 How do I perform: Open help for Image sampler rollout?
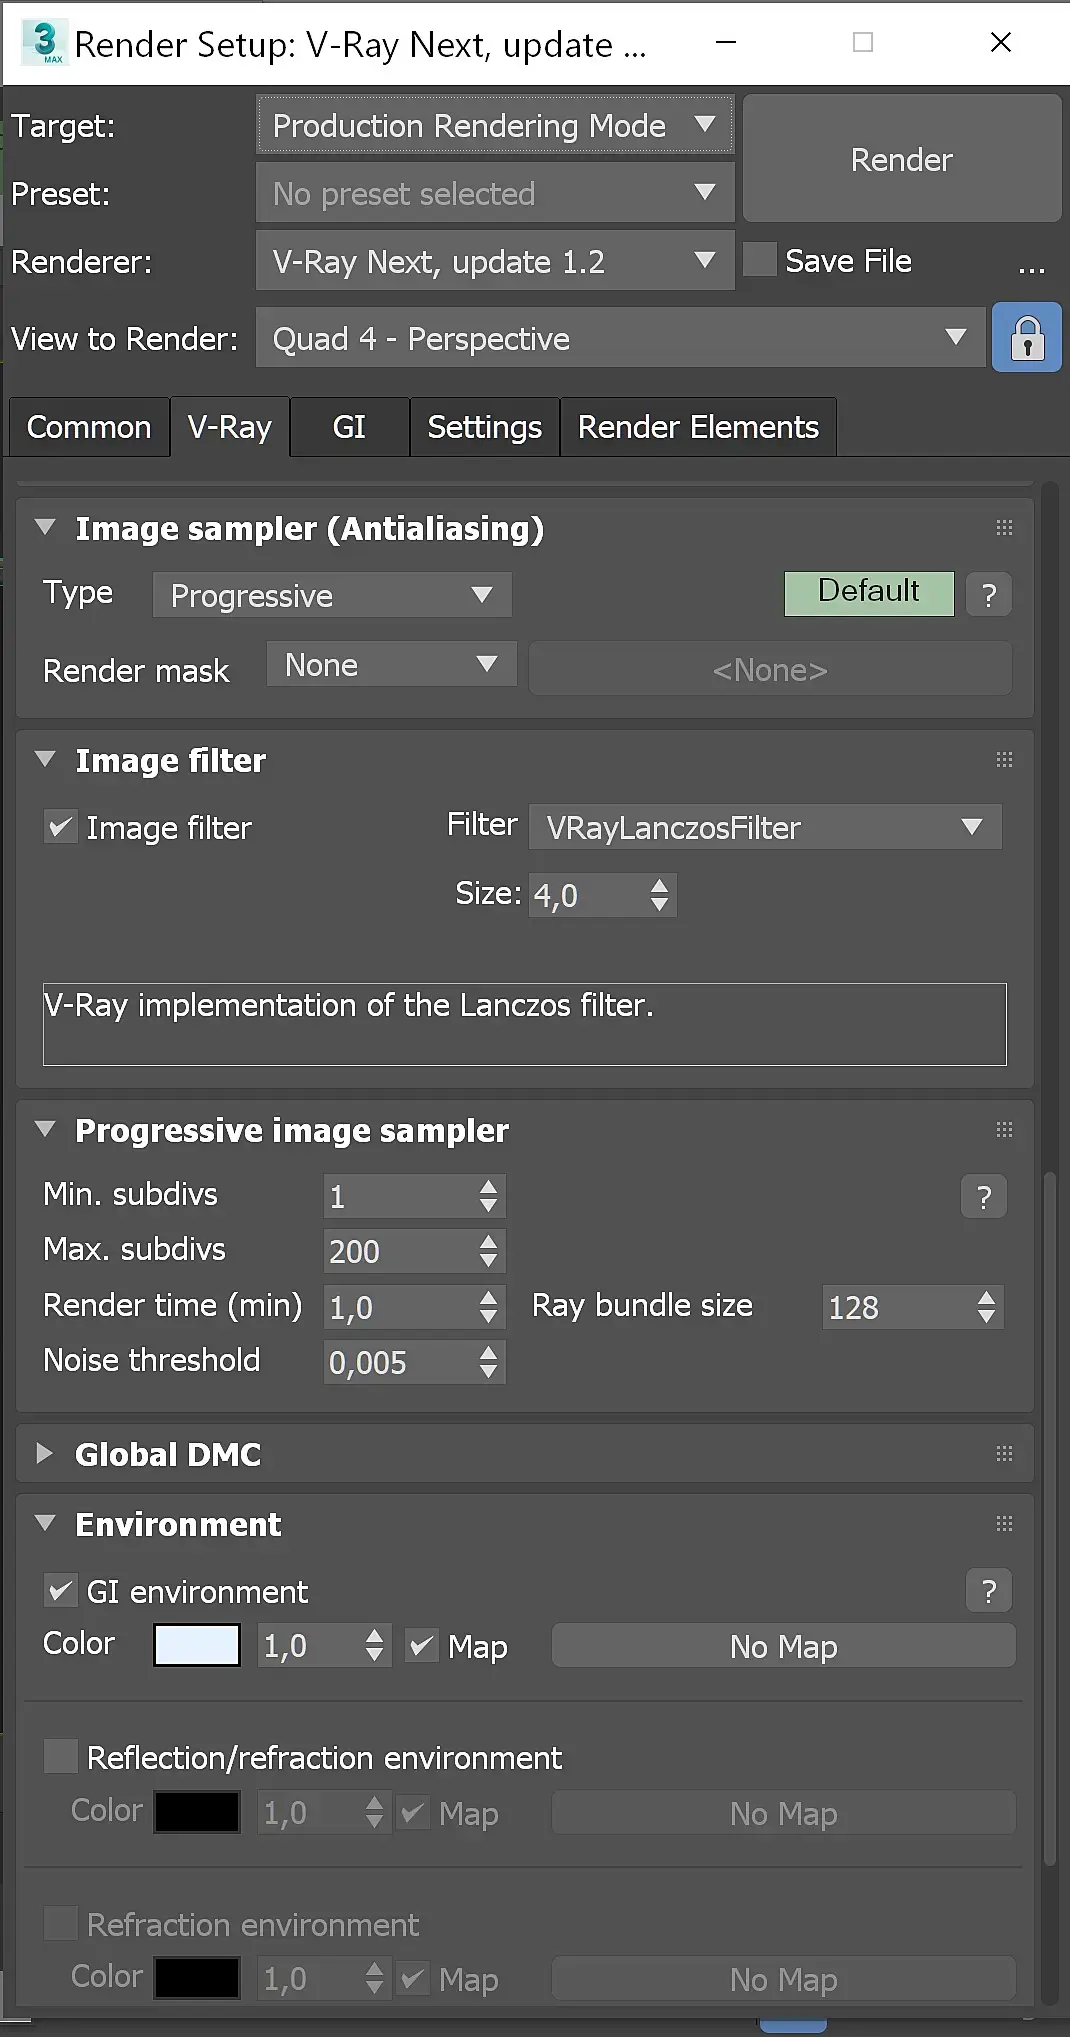989,595
